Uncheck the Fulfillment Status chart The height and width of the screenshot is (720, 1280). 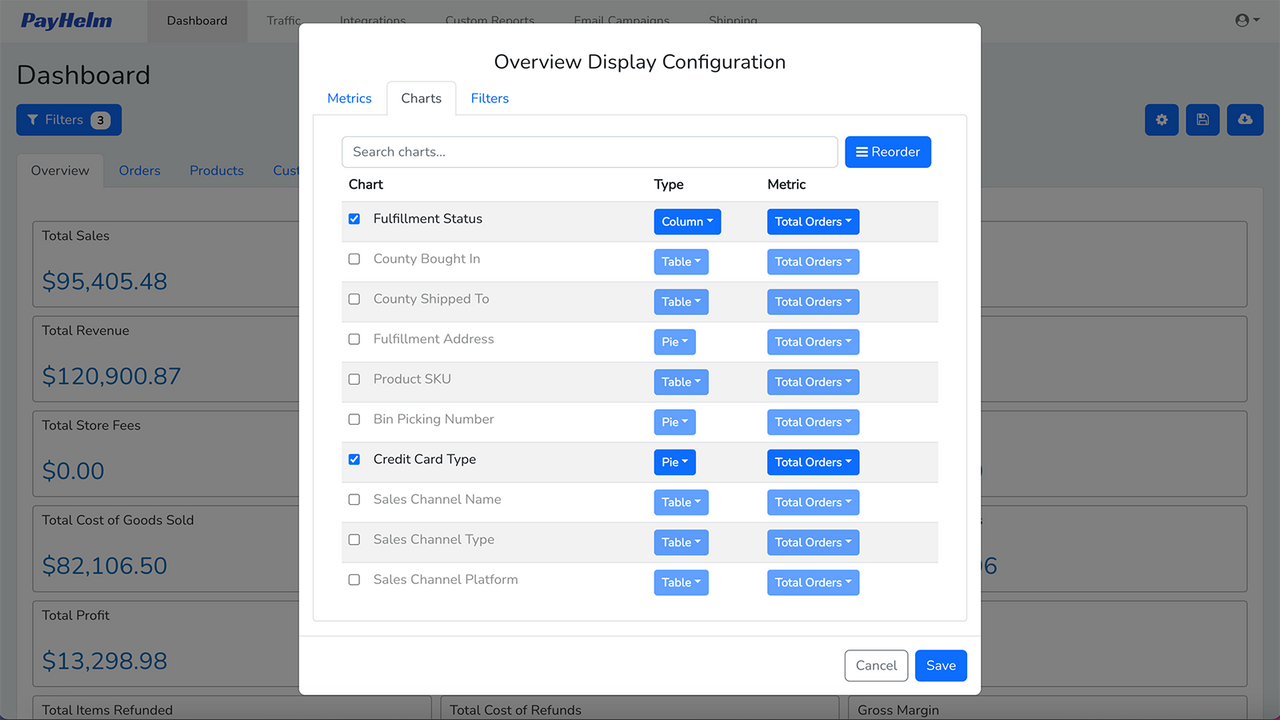tap(354, 218)
